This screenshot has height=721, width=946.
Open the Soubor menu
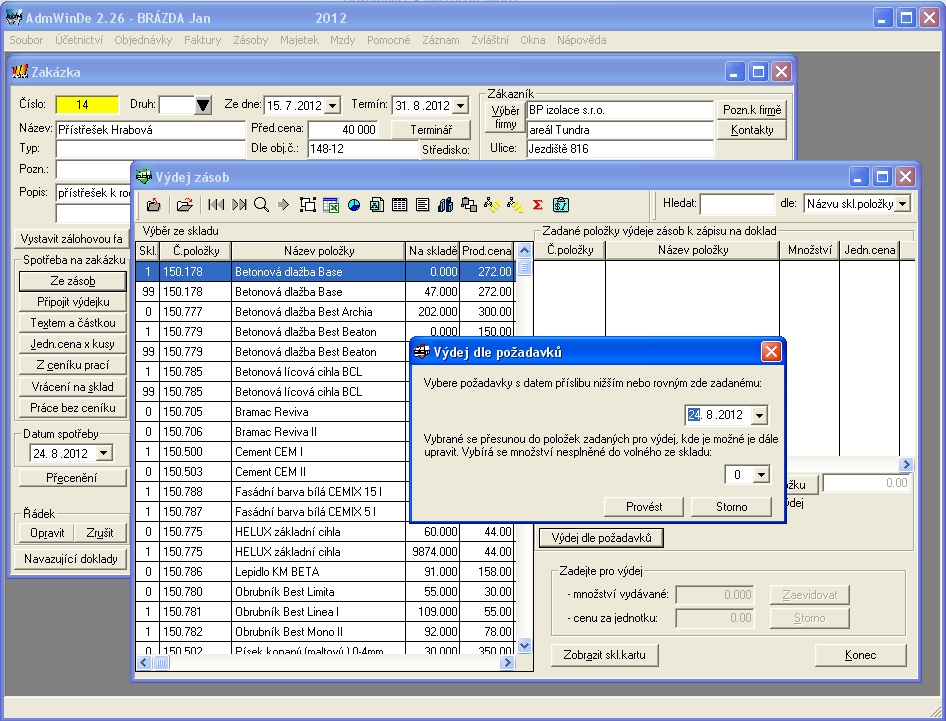[26, 40]
